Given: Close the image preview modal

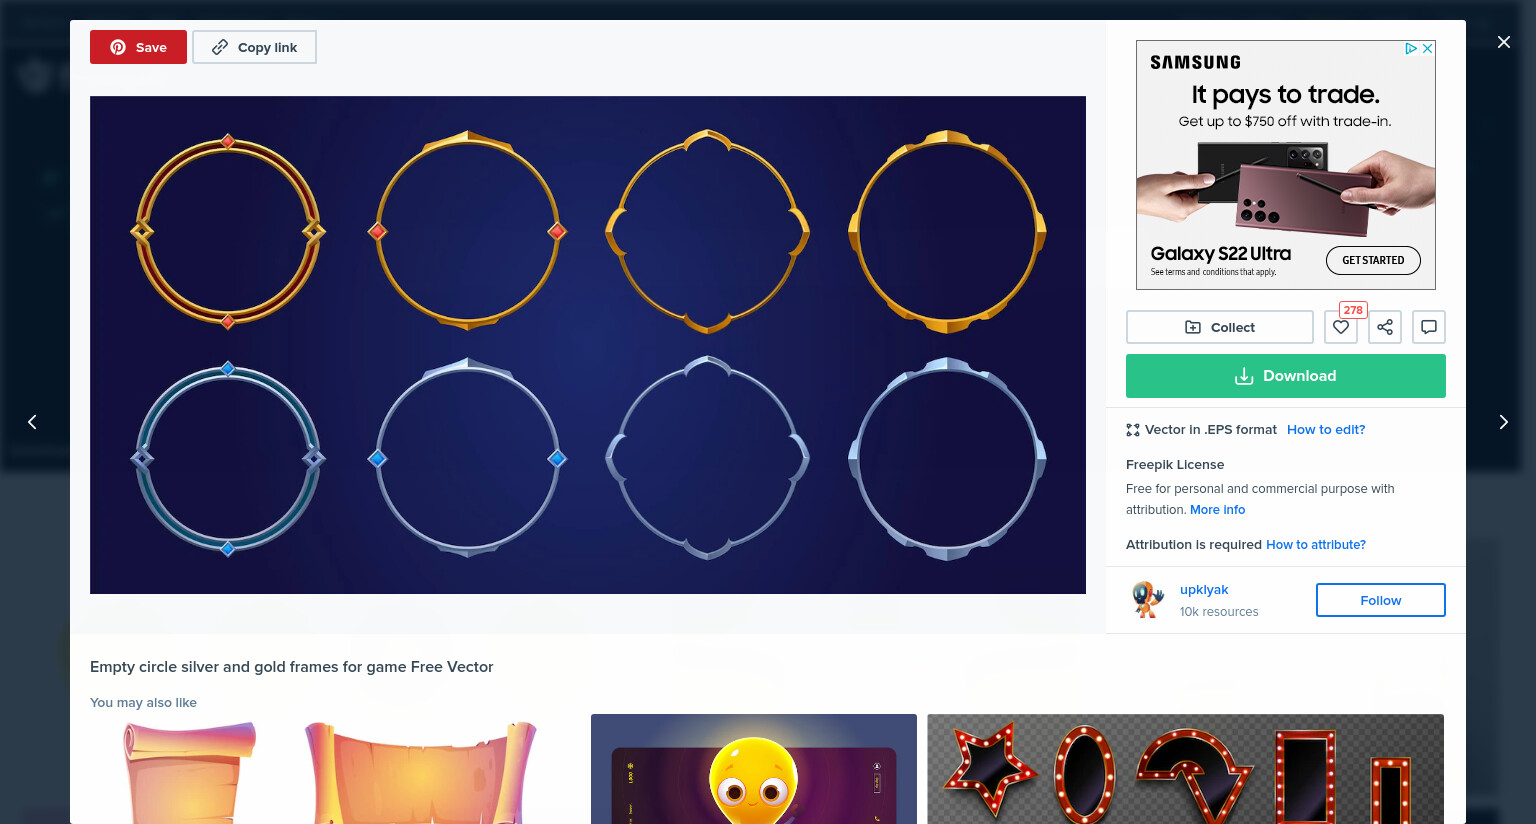Looking at the screenshot, I should (x=1503, y=42).
